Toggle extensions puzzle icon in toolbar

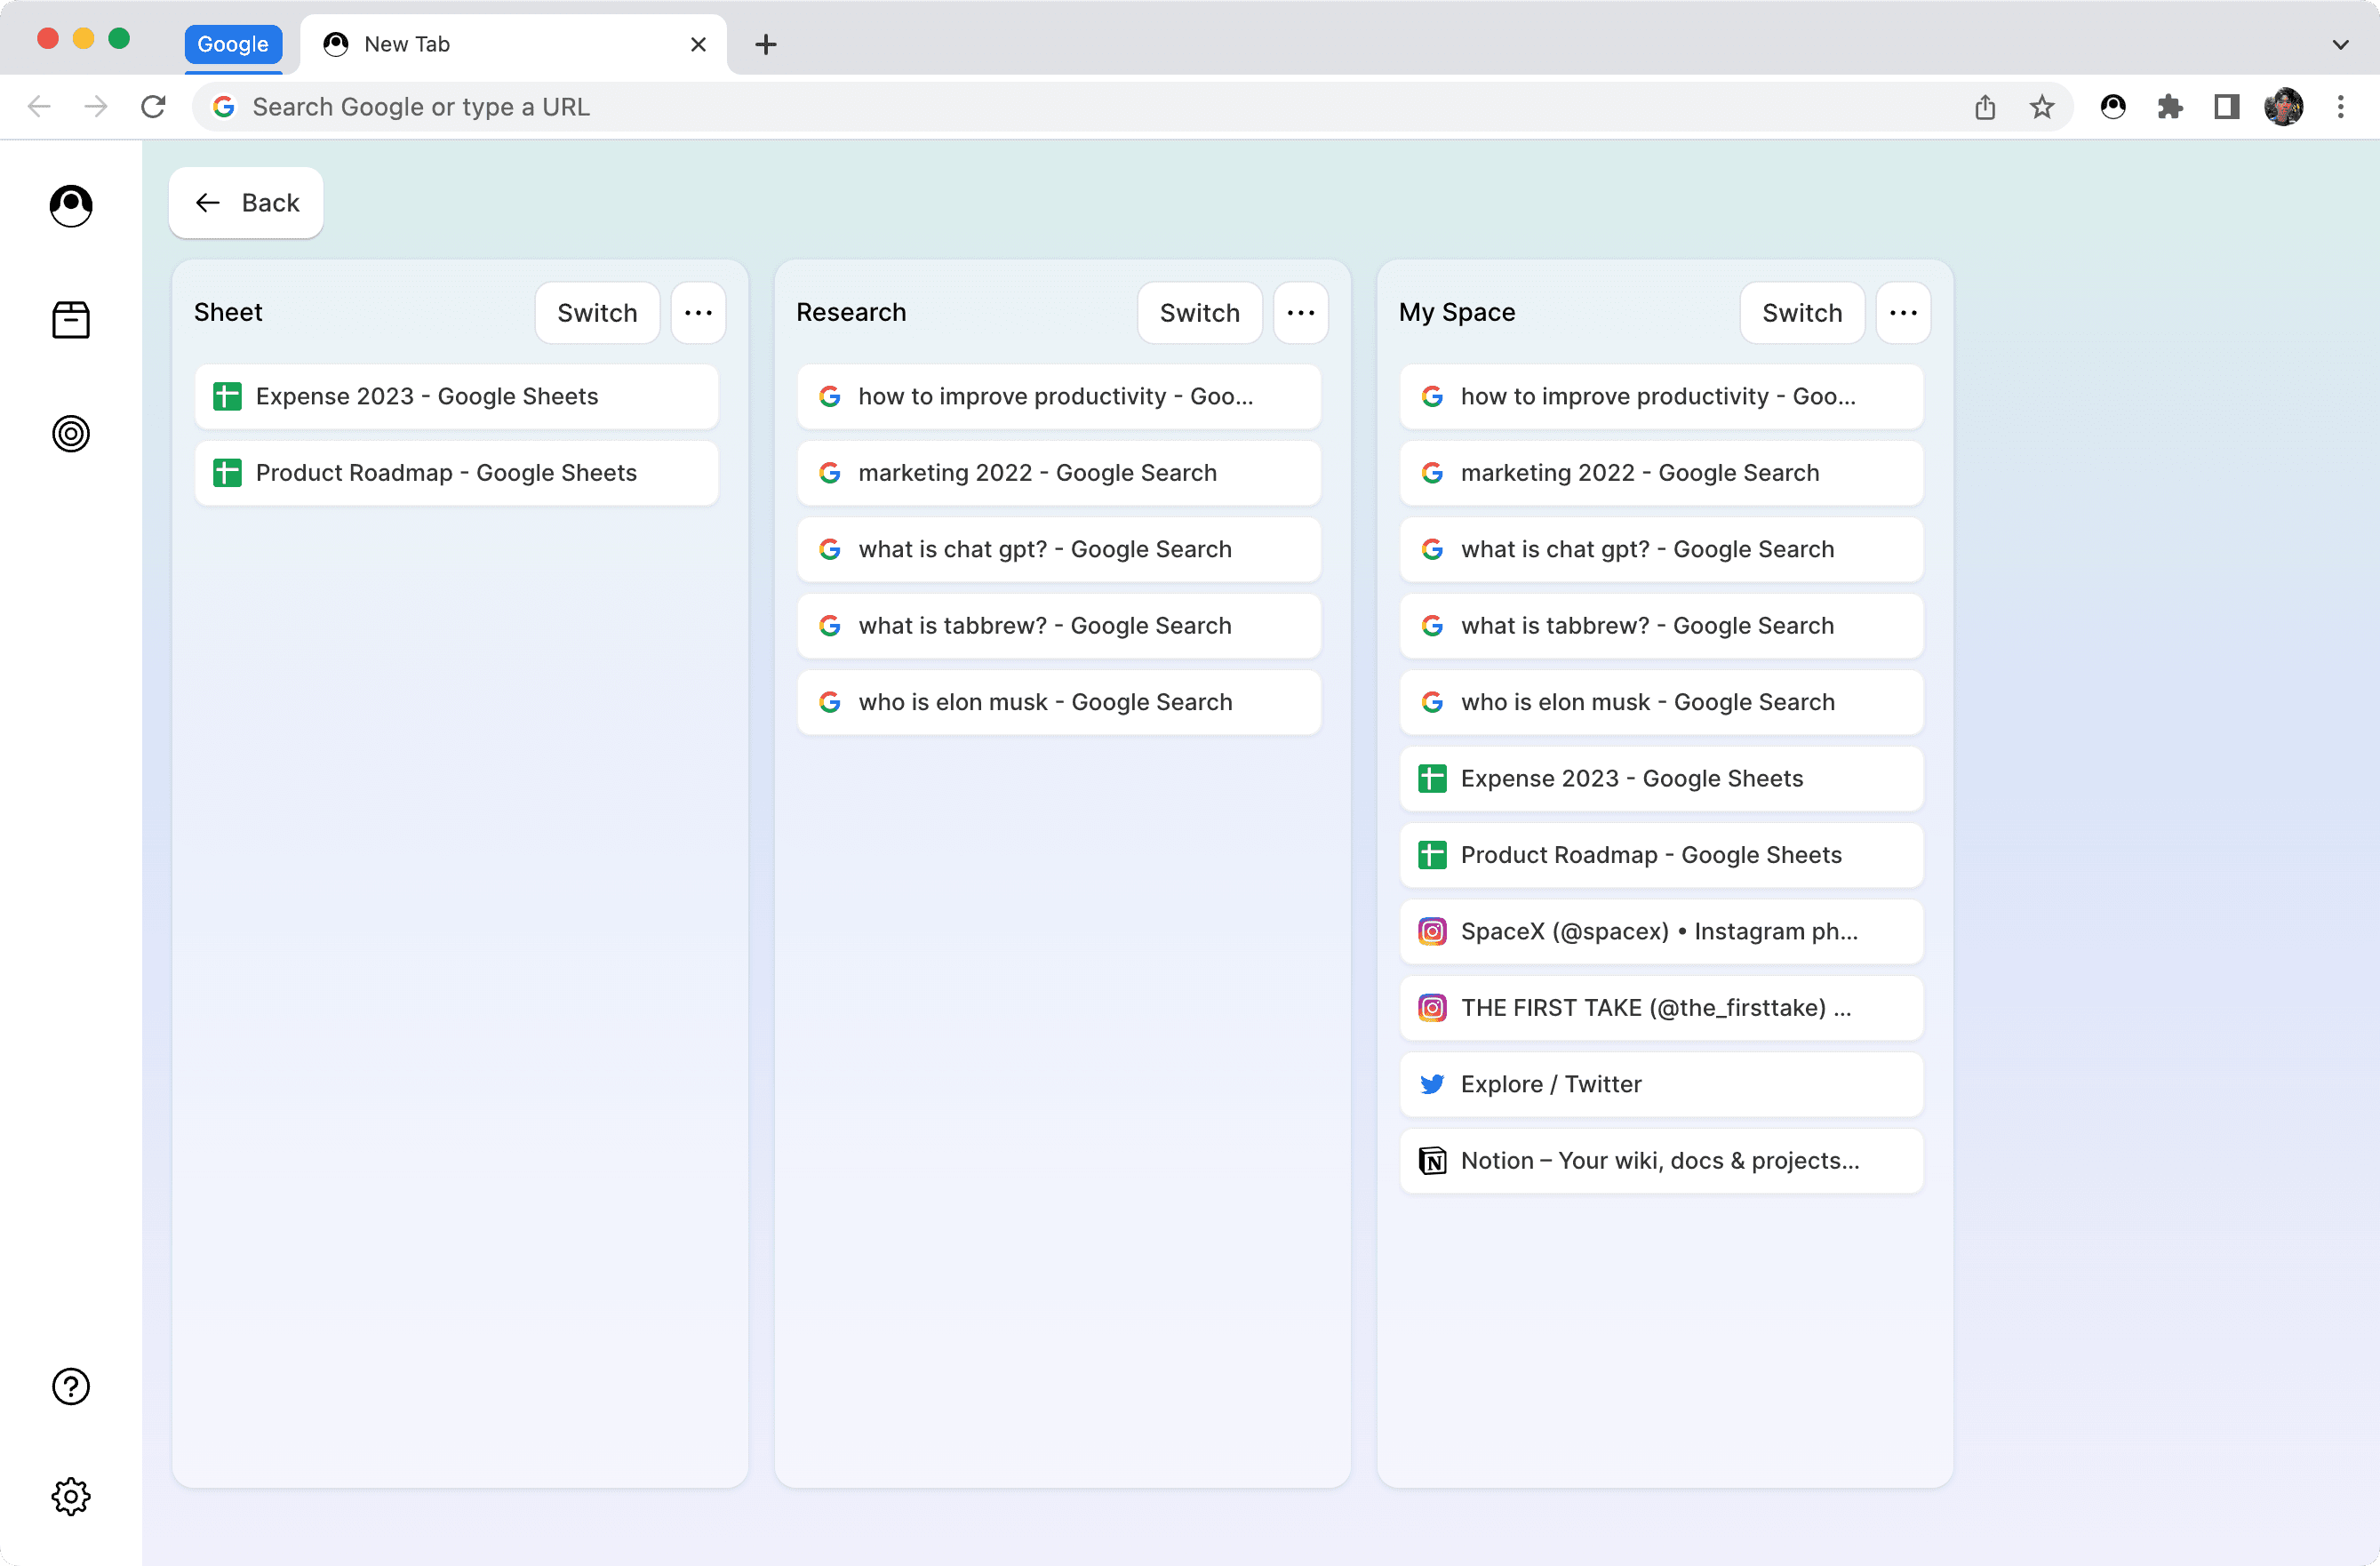tap(2170, 107)
